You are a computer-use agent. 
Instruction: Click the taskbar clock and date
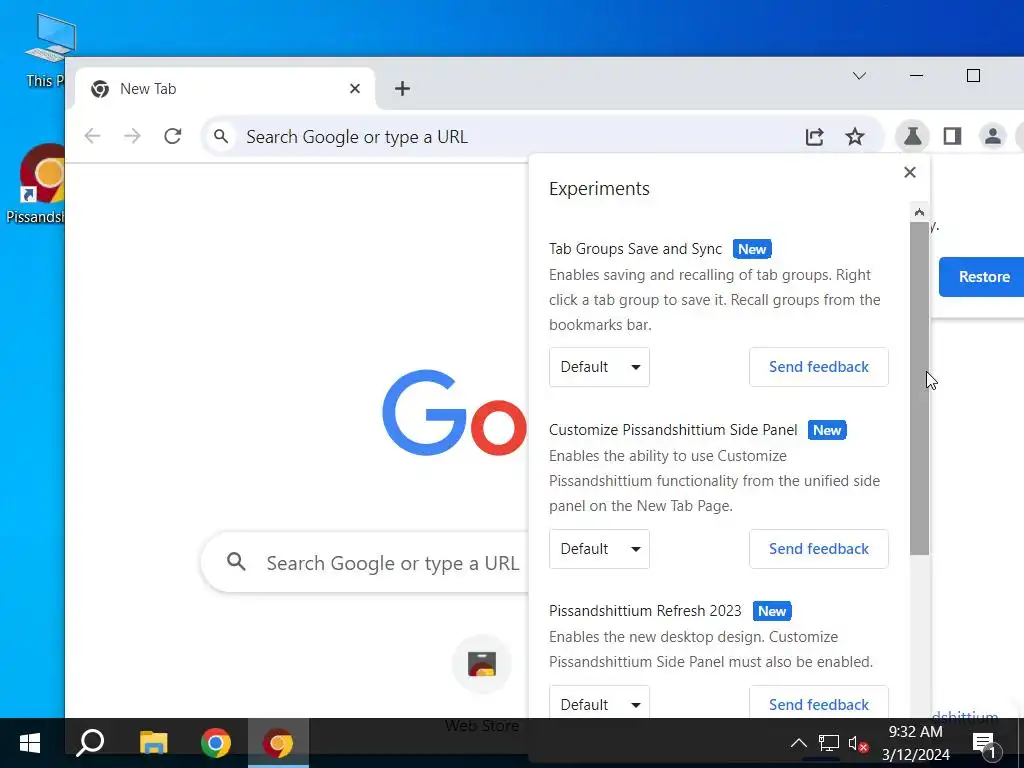[916, 743]
